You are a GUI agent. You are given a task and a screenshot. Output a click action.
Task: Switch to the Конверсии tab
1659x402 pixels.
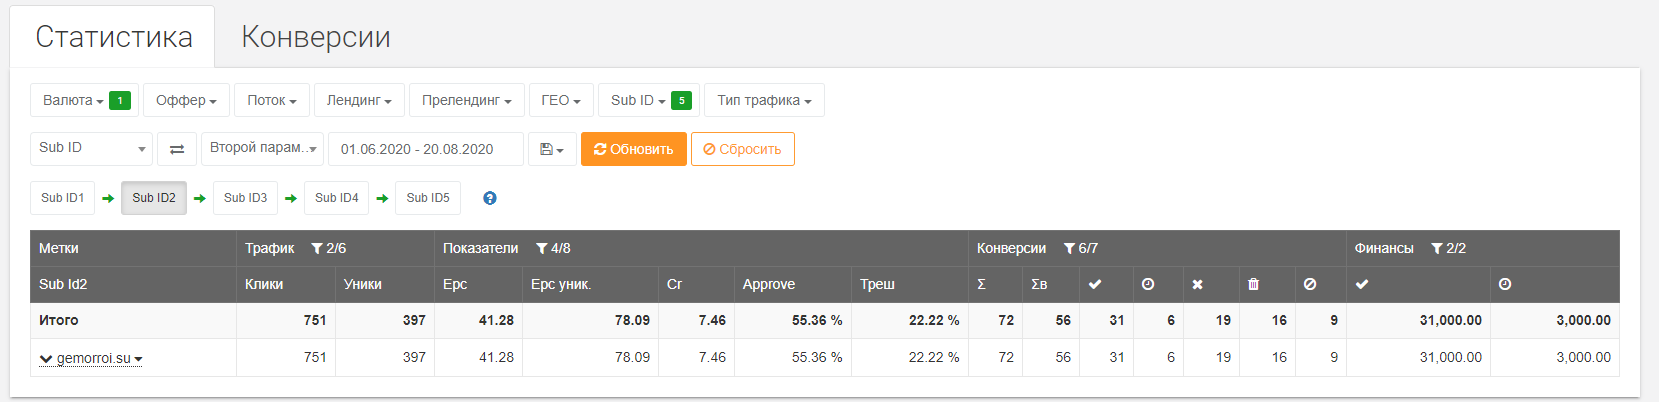pos(316,37)
